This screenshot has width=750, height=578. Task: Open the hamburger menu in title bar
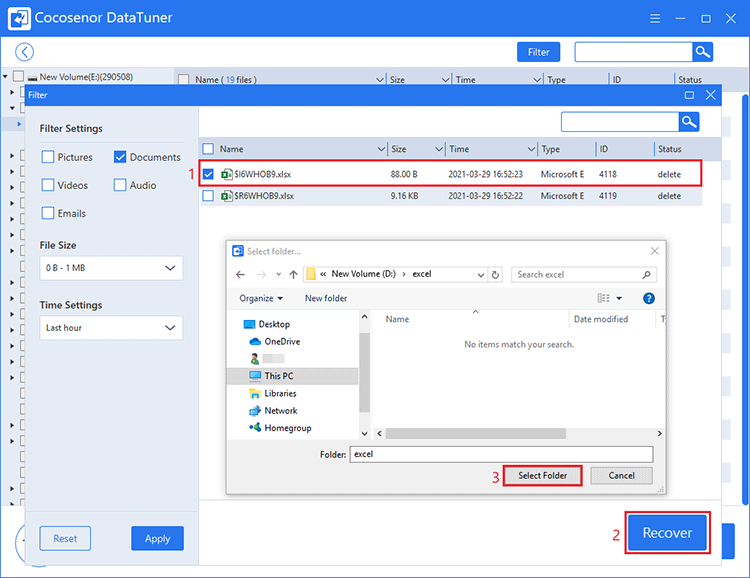coord(655,19)
